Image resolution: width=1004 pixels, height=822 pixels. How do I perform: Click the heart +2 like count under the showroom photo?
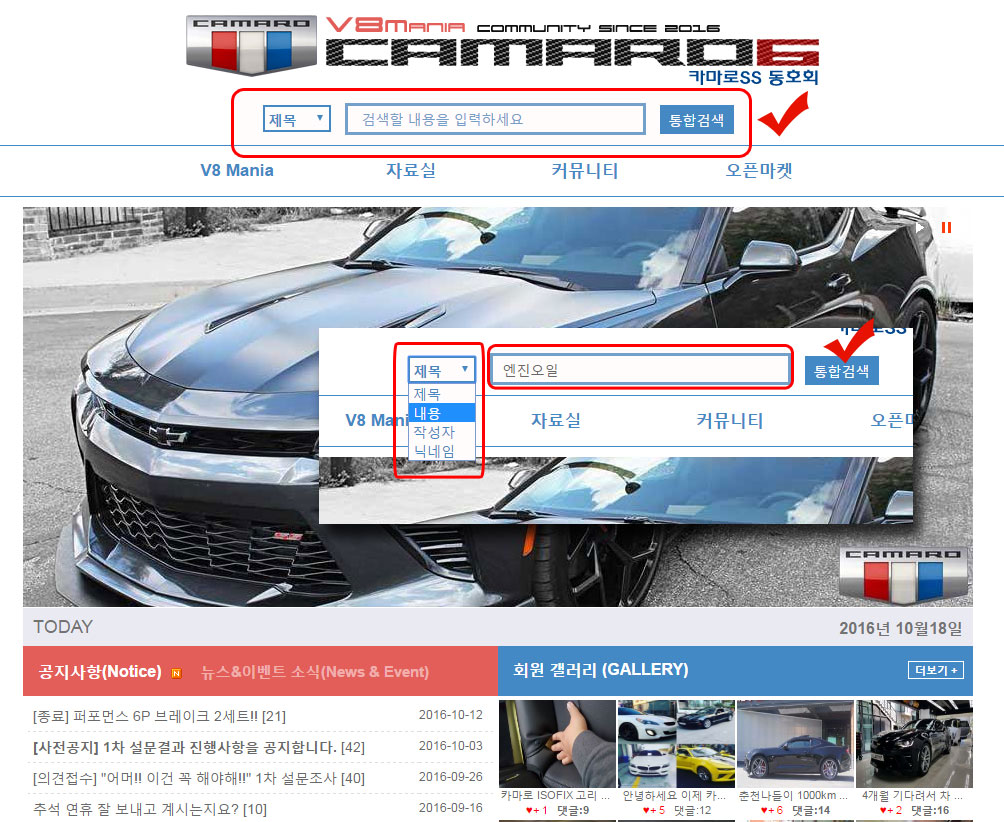(x=891, y=810)
